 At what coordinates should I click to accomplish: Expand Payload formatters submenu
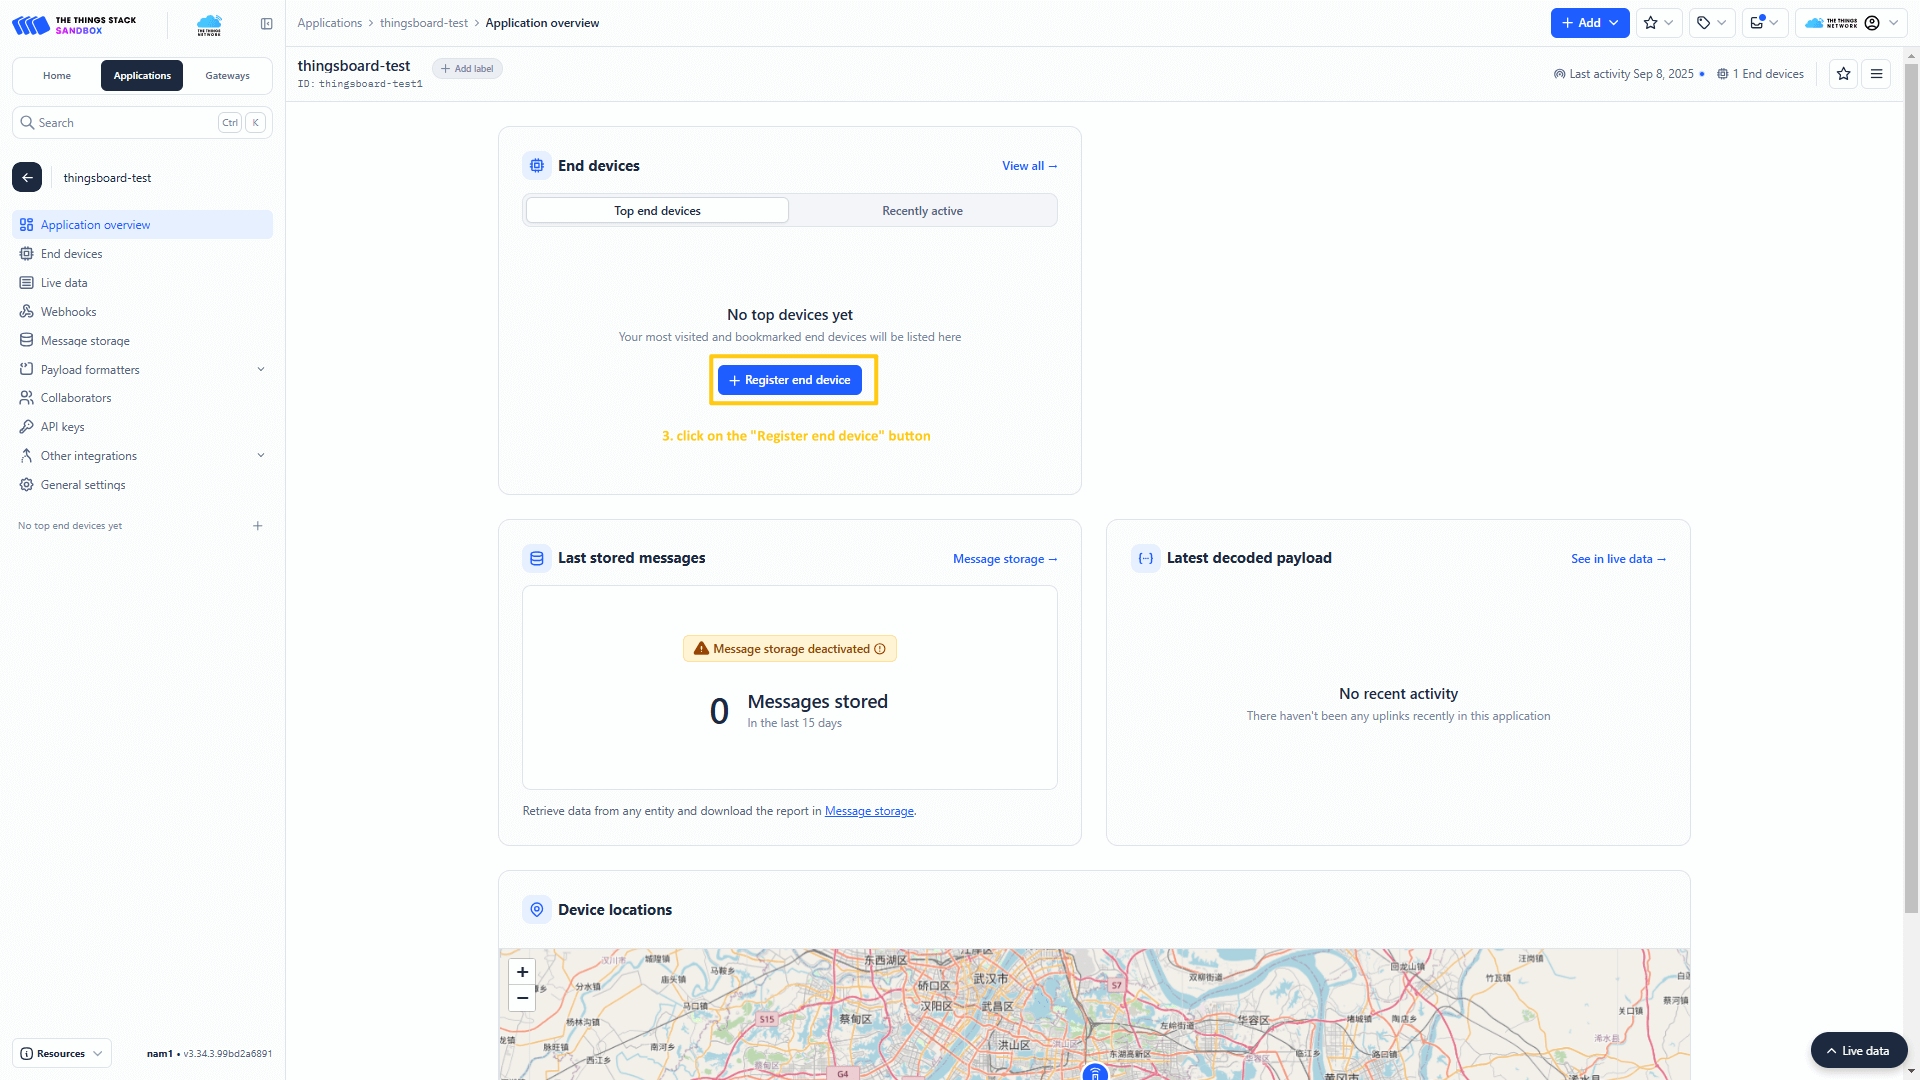(x=261, y=370)
